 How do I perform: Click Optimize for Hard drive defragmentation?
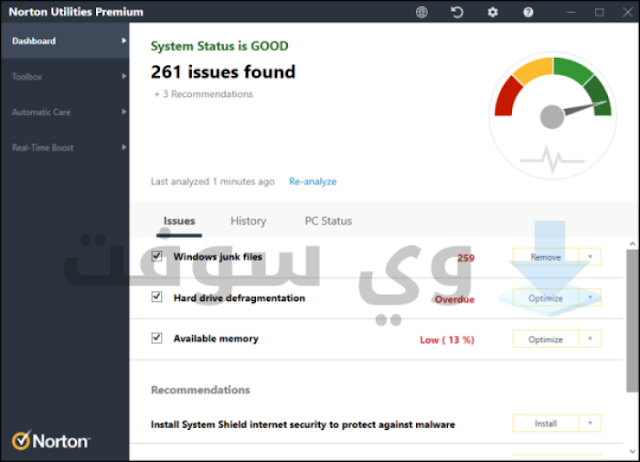point(545,298)
